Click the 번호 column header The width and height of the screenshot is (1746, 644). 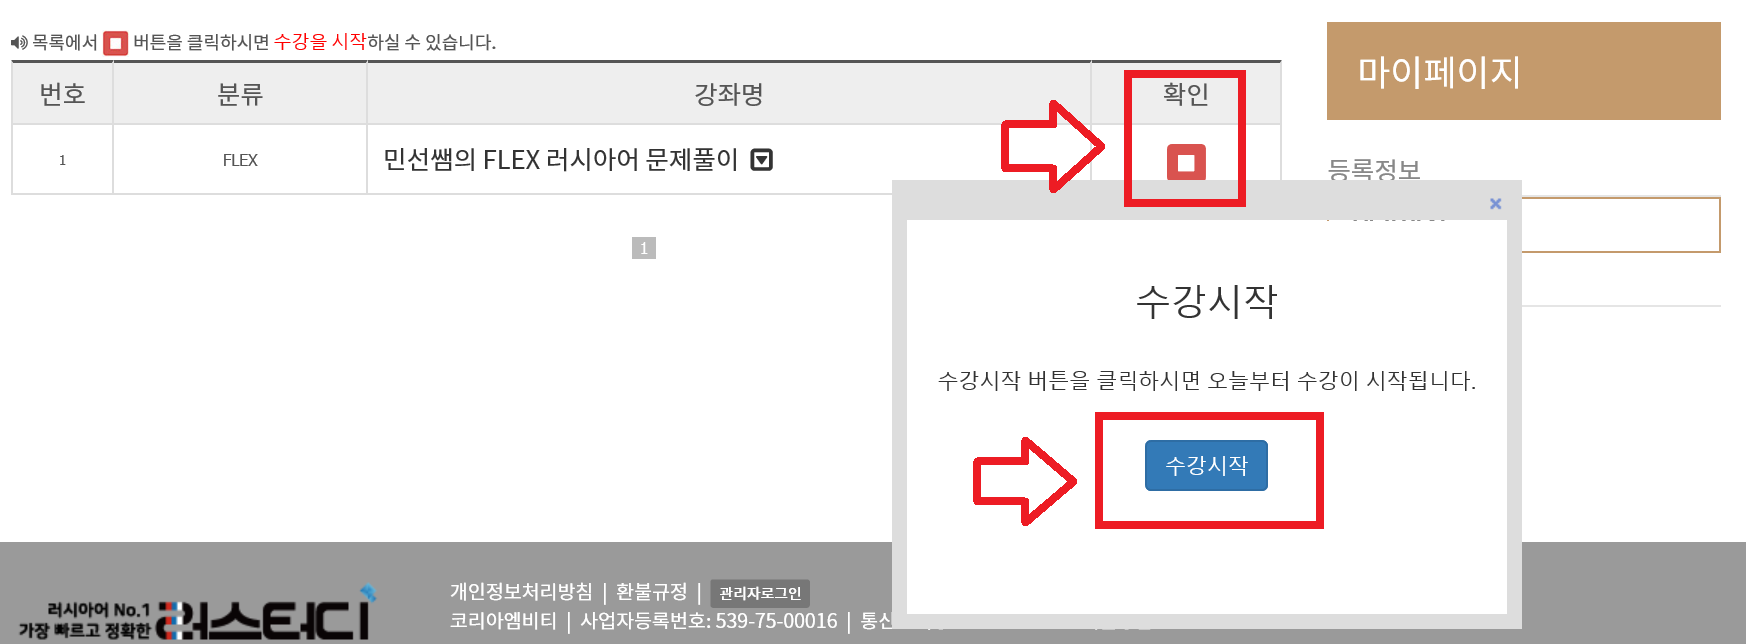click(62, 94)
